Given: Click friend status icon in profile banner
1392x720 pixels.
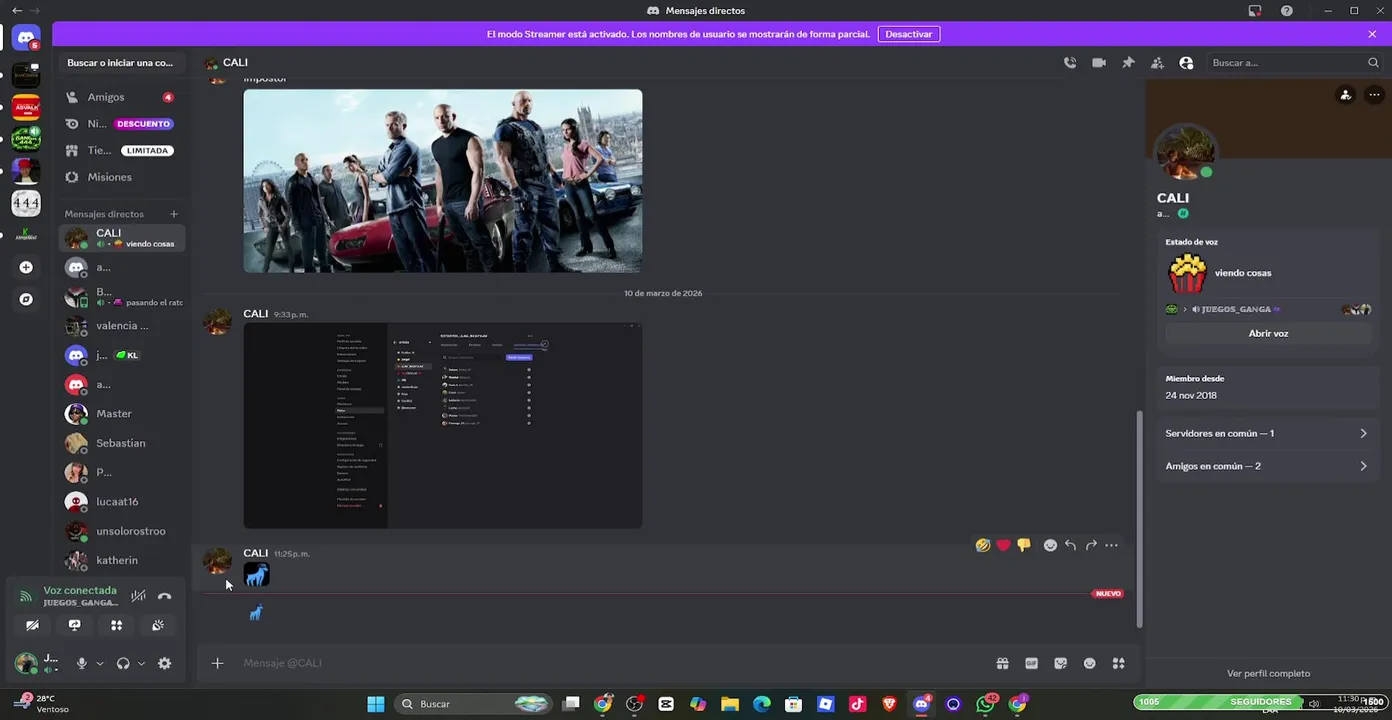Looking at the screenshot, I should [x=1345, y=95].
